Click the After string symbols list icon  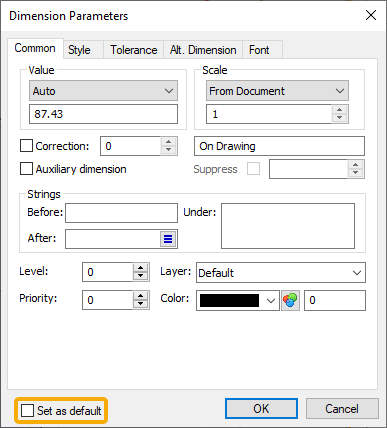(168, 239)
